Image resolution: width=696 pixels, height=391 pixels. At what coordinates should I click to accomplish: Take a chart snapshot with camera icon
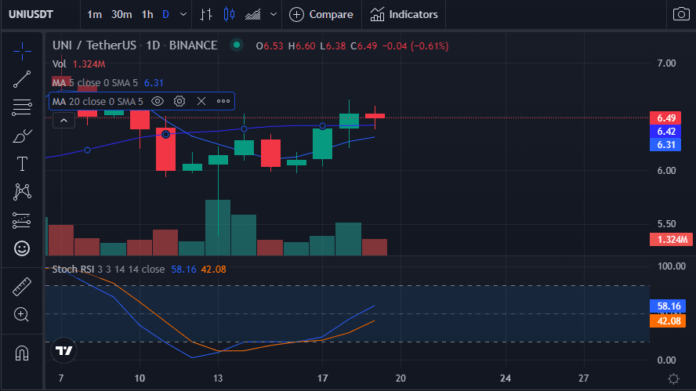tap(681, 14)
